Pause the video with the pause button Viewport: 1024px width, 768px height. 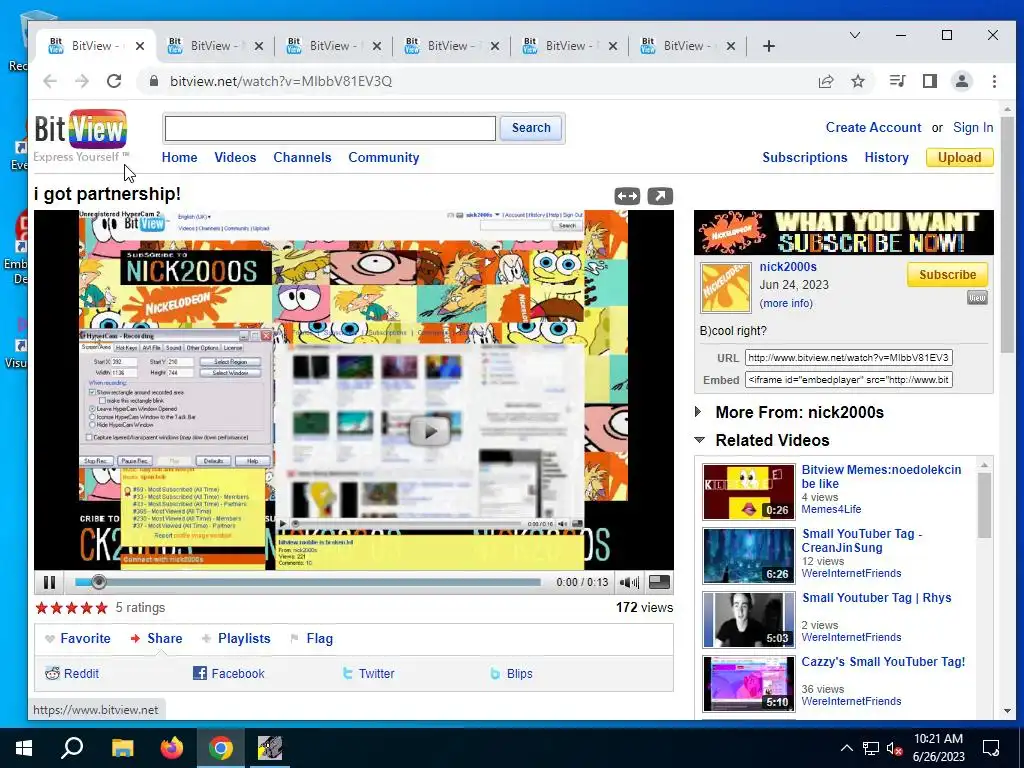coord(49,582)
